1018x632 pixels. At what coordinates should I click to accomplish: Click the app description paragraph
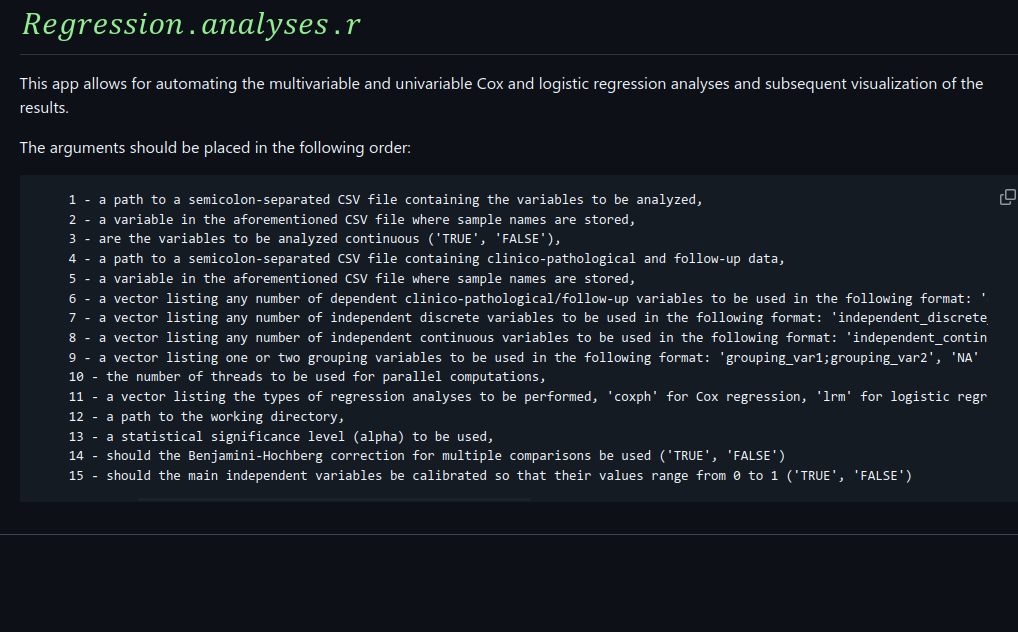point(501,95)
